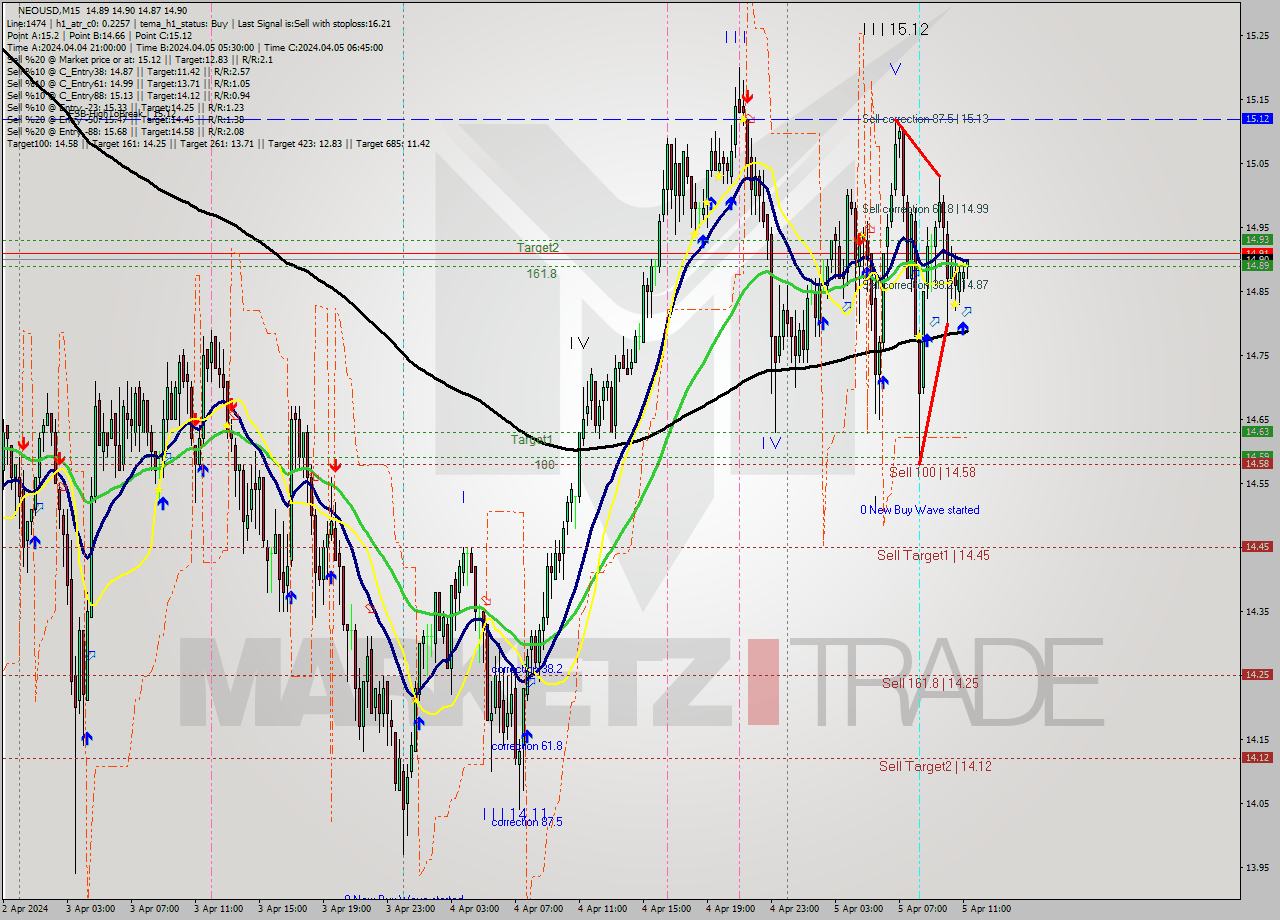Click the 'Sell Target2 | 14.12' label

click(936, 766)
